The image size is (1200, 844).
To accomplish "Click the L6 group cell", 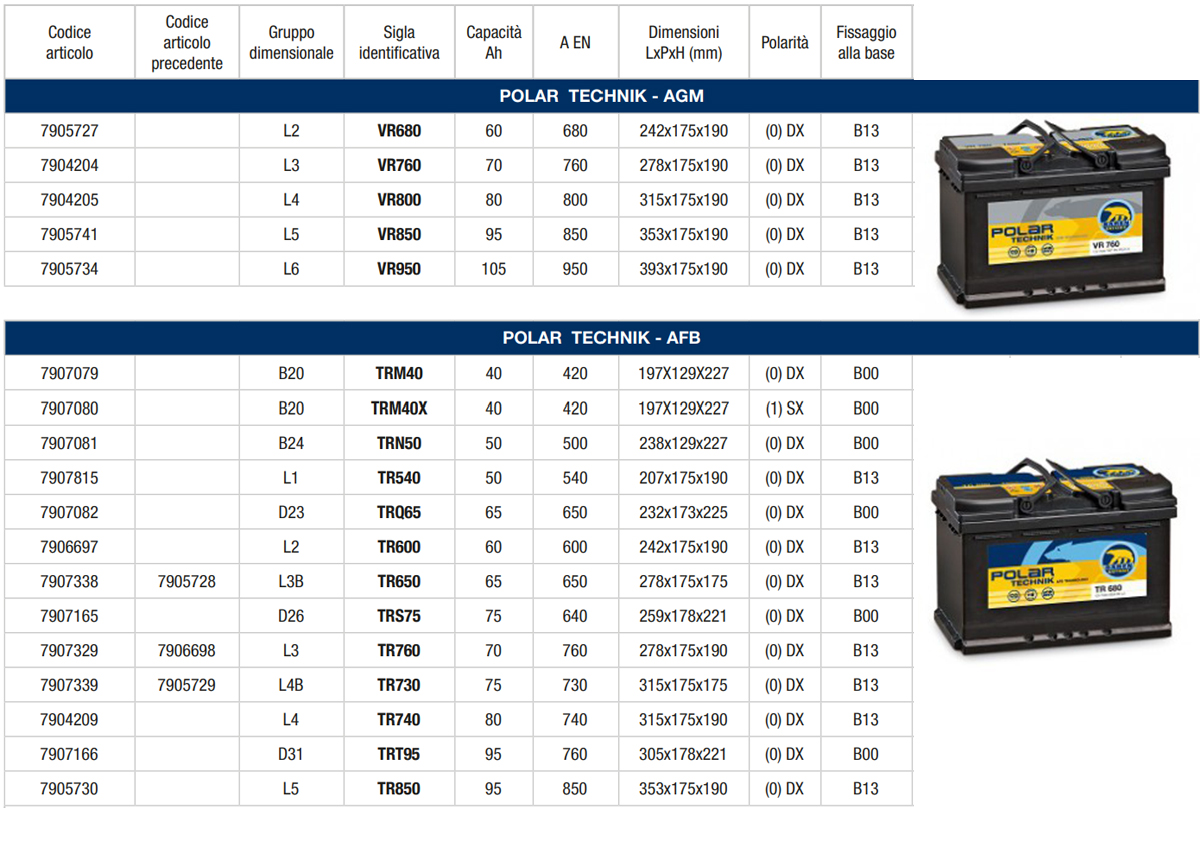I will pyautogui.click(x=291, y=269).
